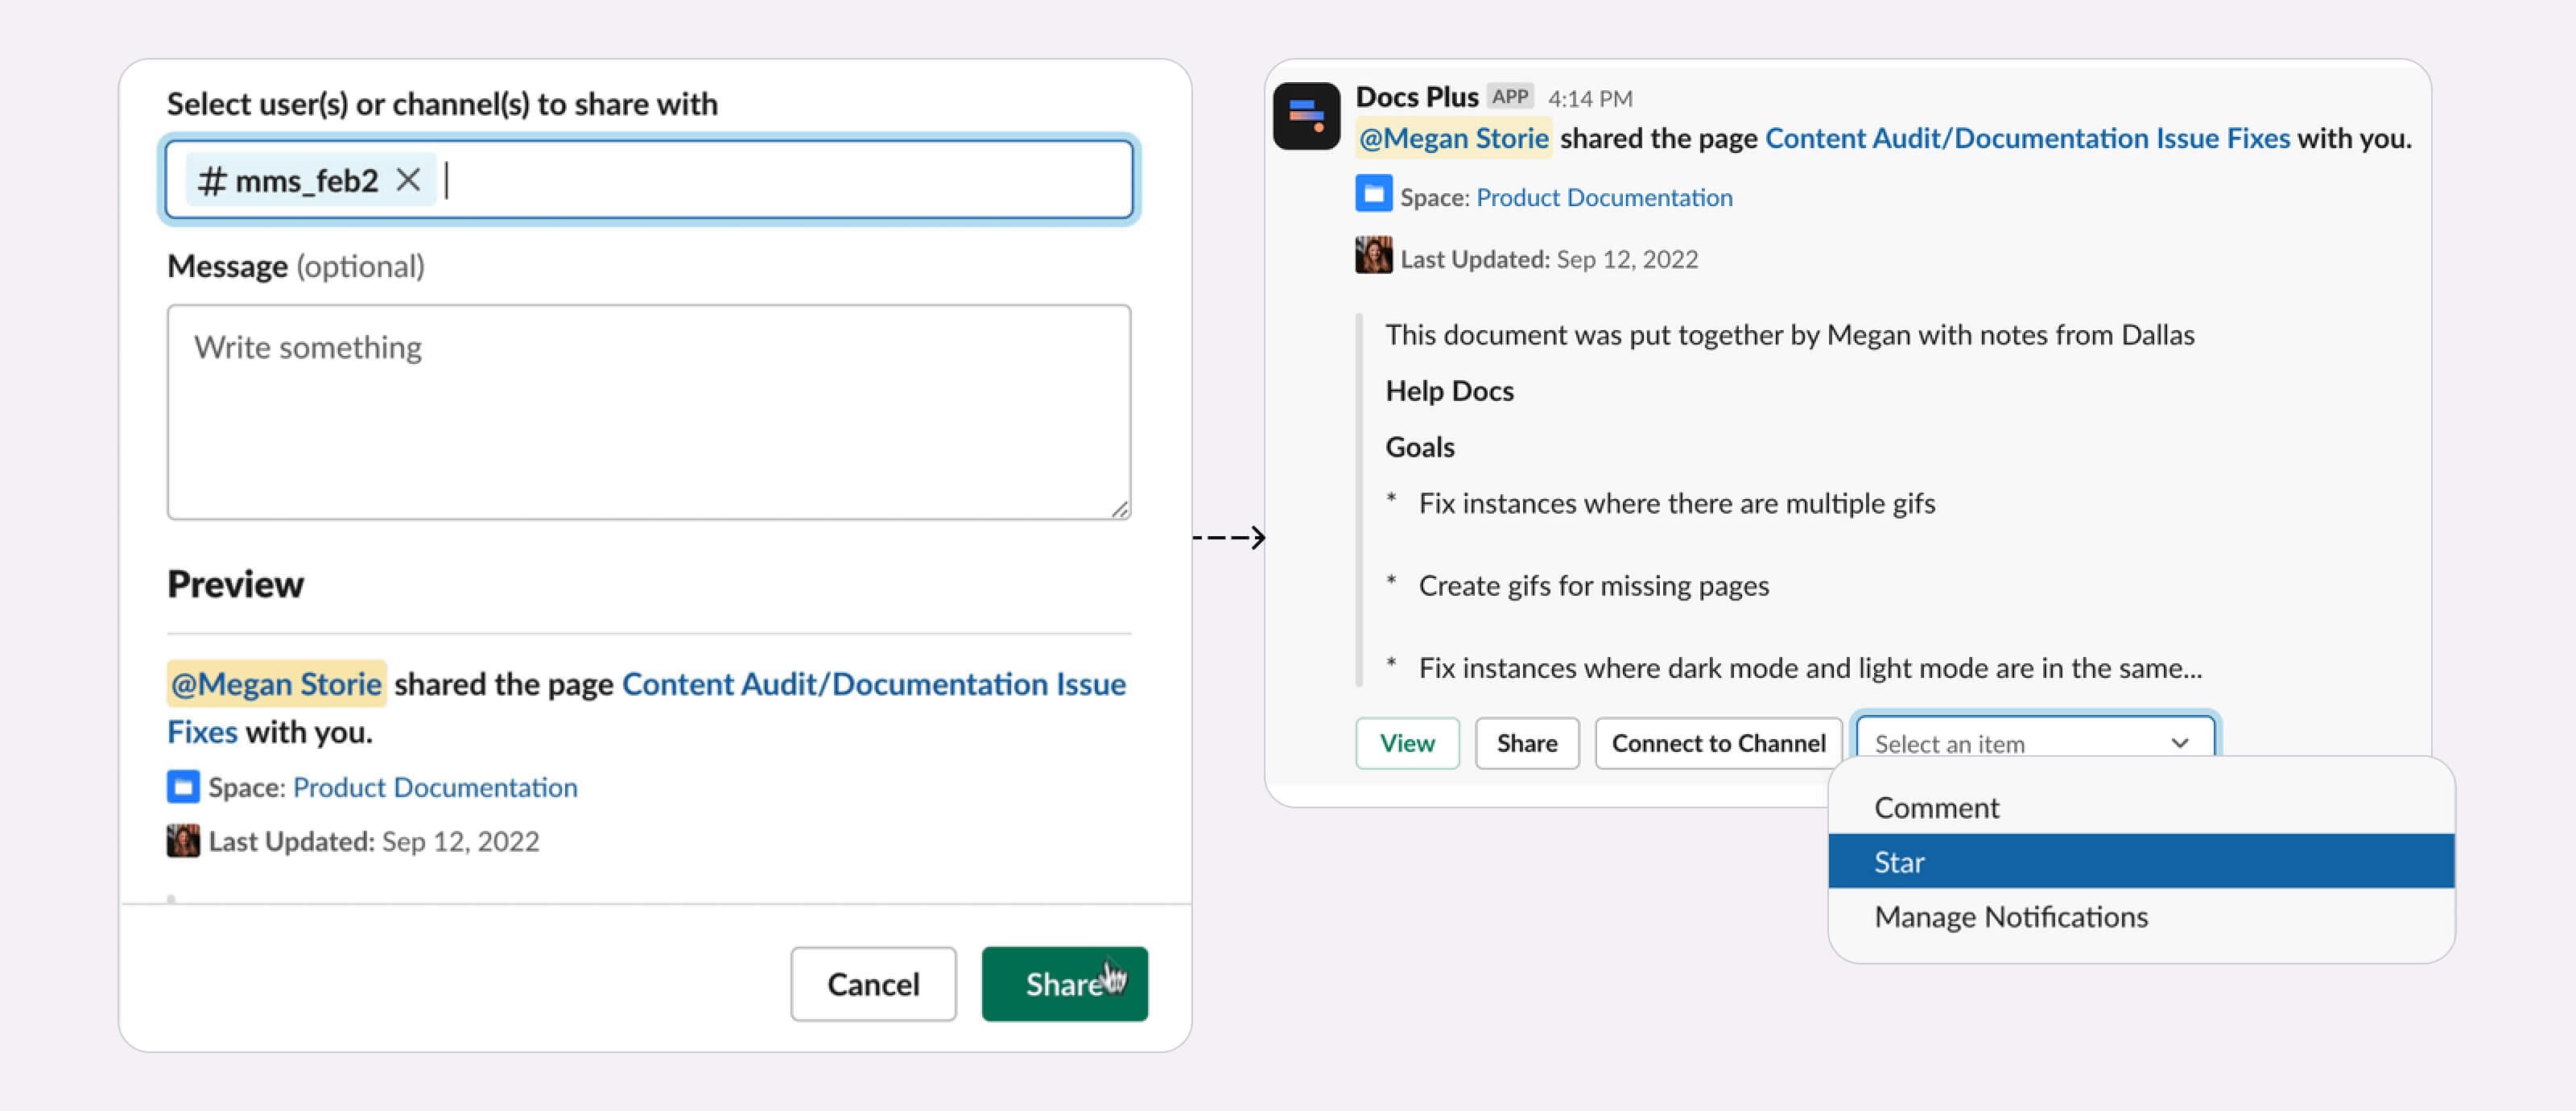Image resolution: width=2576 pixels, height=1111 pixels.
Task: Click the dropdown chevron arrow
Action: pyautogui.click(x=2180, y=743)
